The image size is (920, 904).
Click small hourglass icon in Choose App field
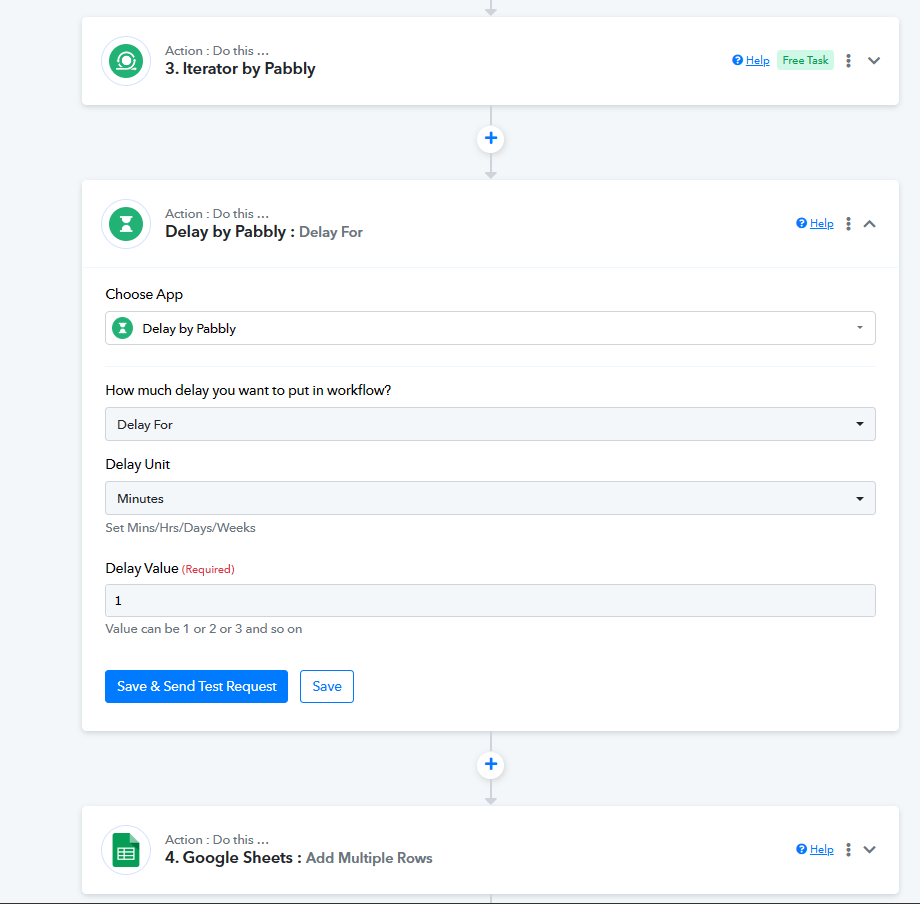click(123, 329)
